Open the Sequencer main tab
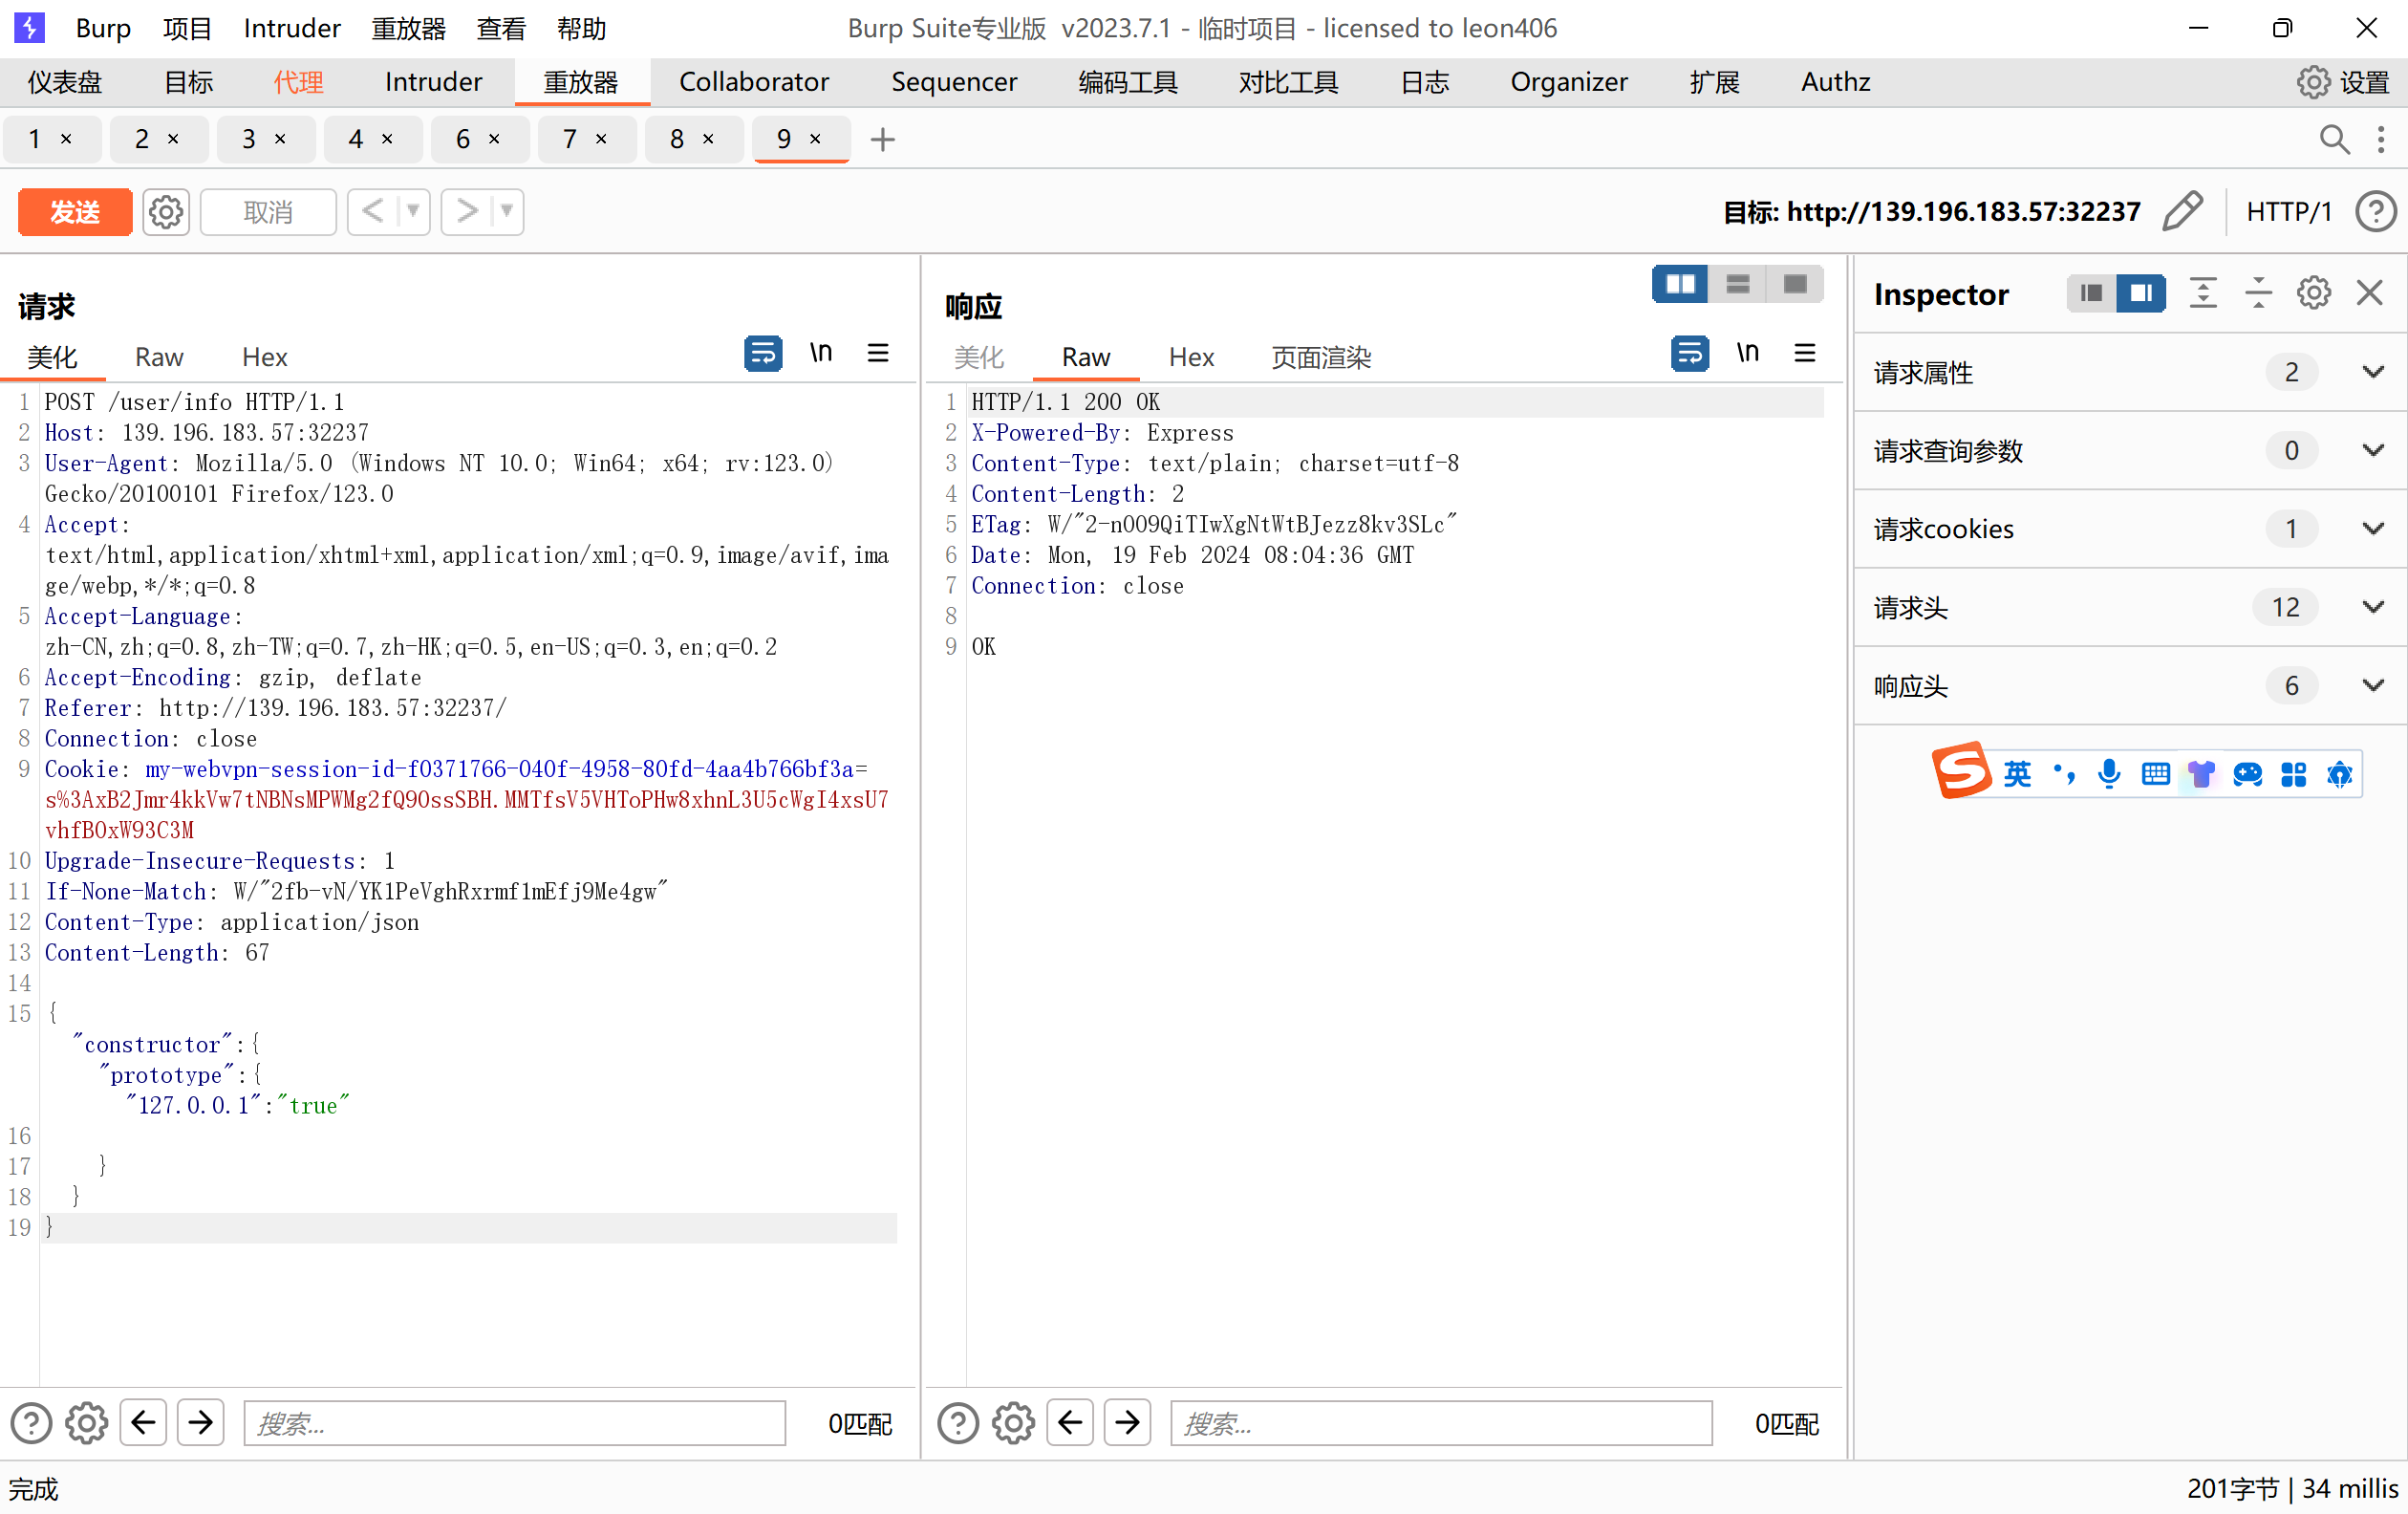This screenshot has height=1514, width=2408. (954, 82)
